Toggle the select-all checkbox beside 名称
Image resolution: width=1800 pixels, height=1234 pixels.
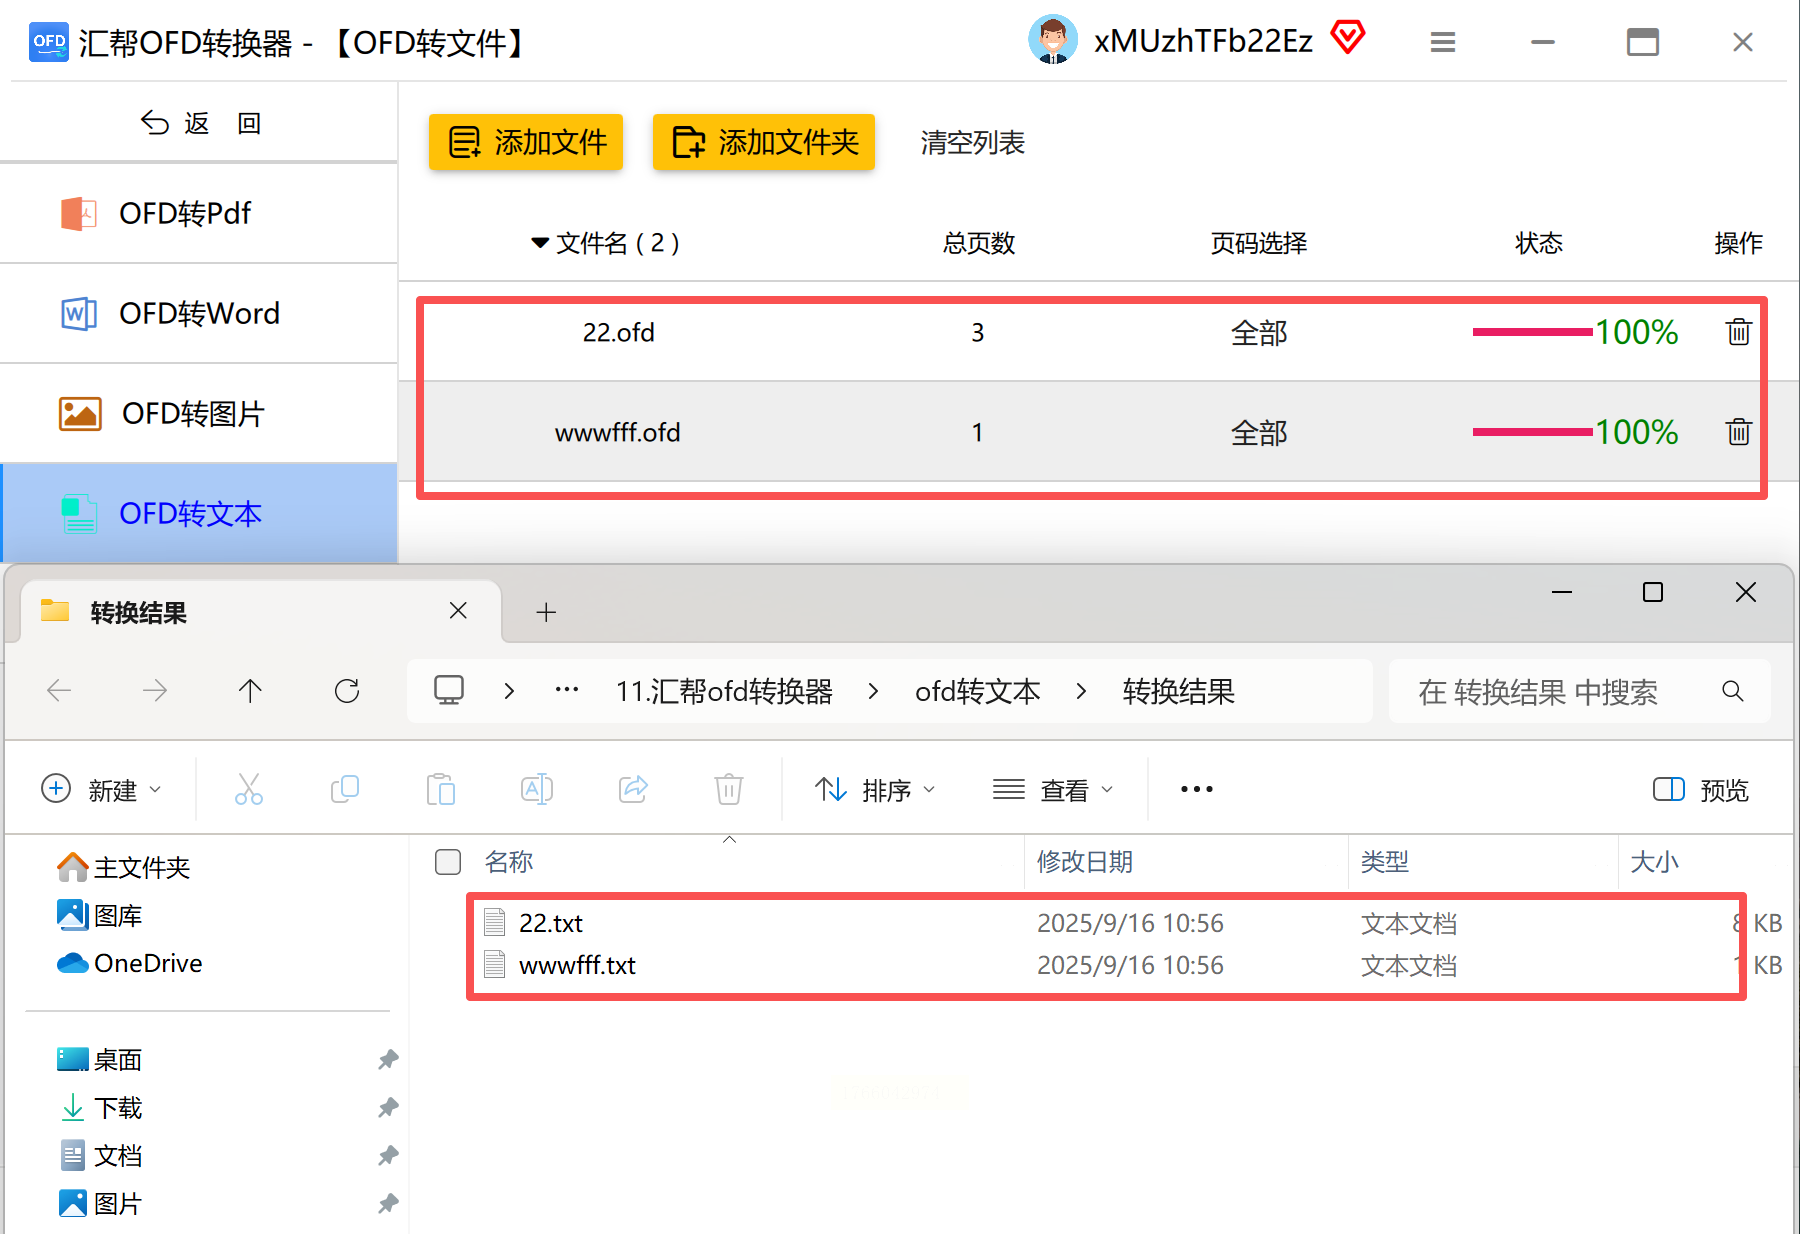point(448,862)
